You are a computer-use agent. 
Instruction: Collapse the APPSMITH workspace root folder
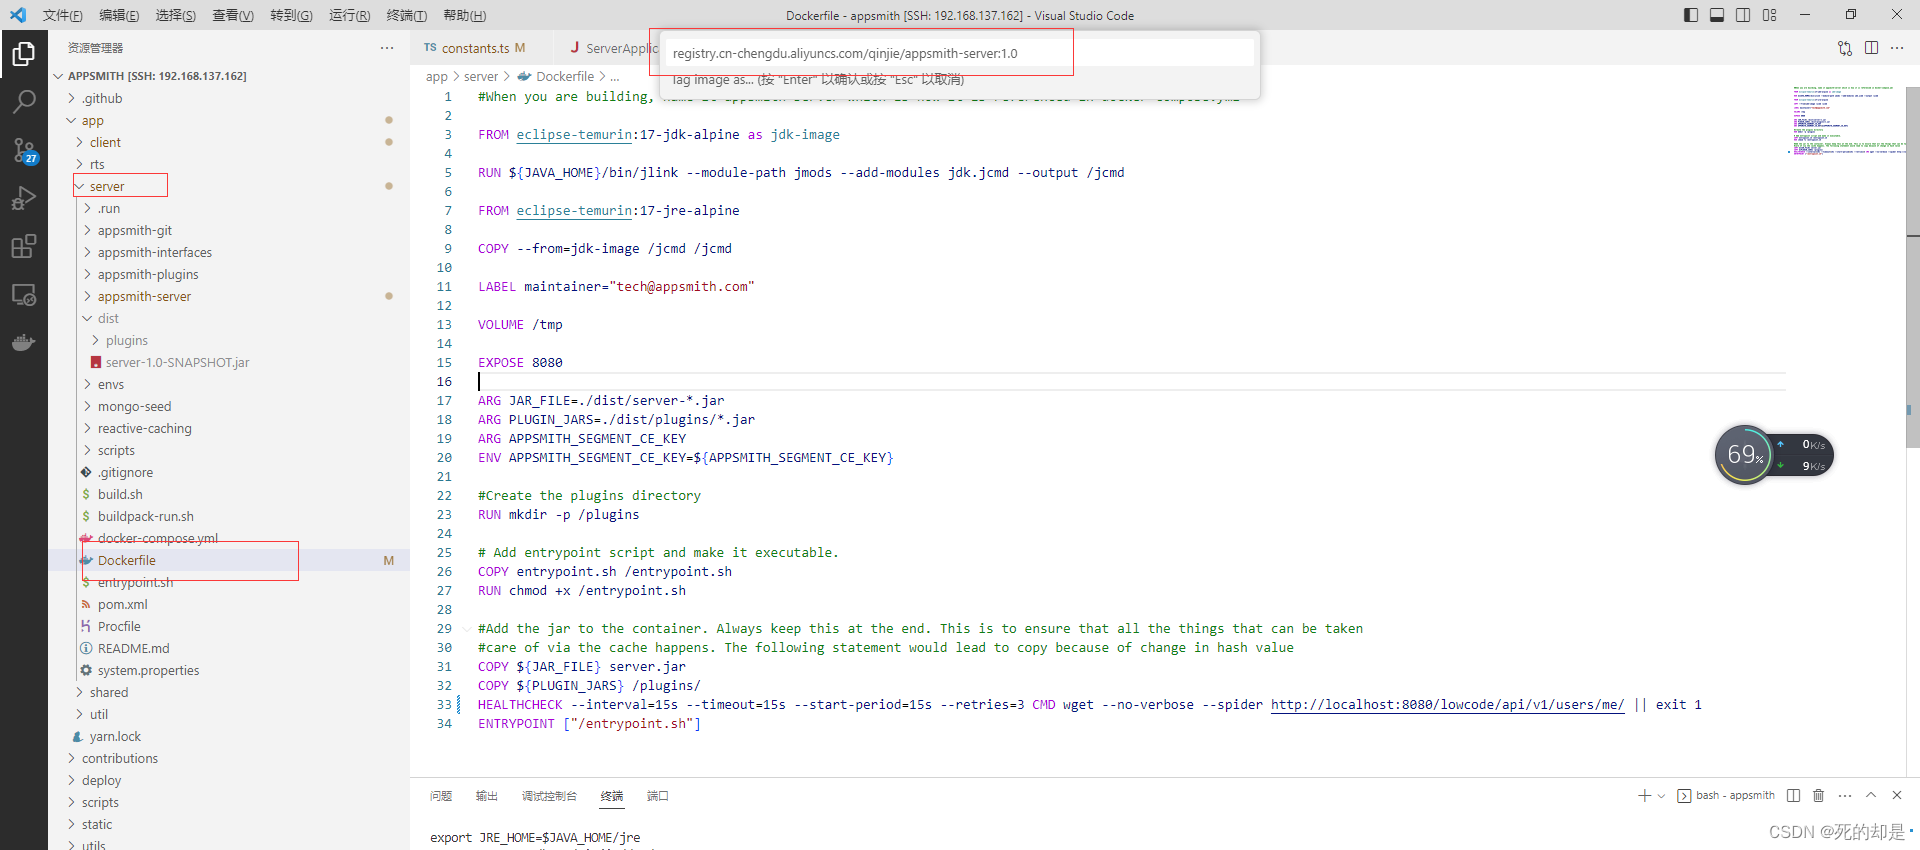[229, 76]
